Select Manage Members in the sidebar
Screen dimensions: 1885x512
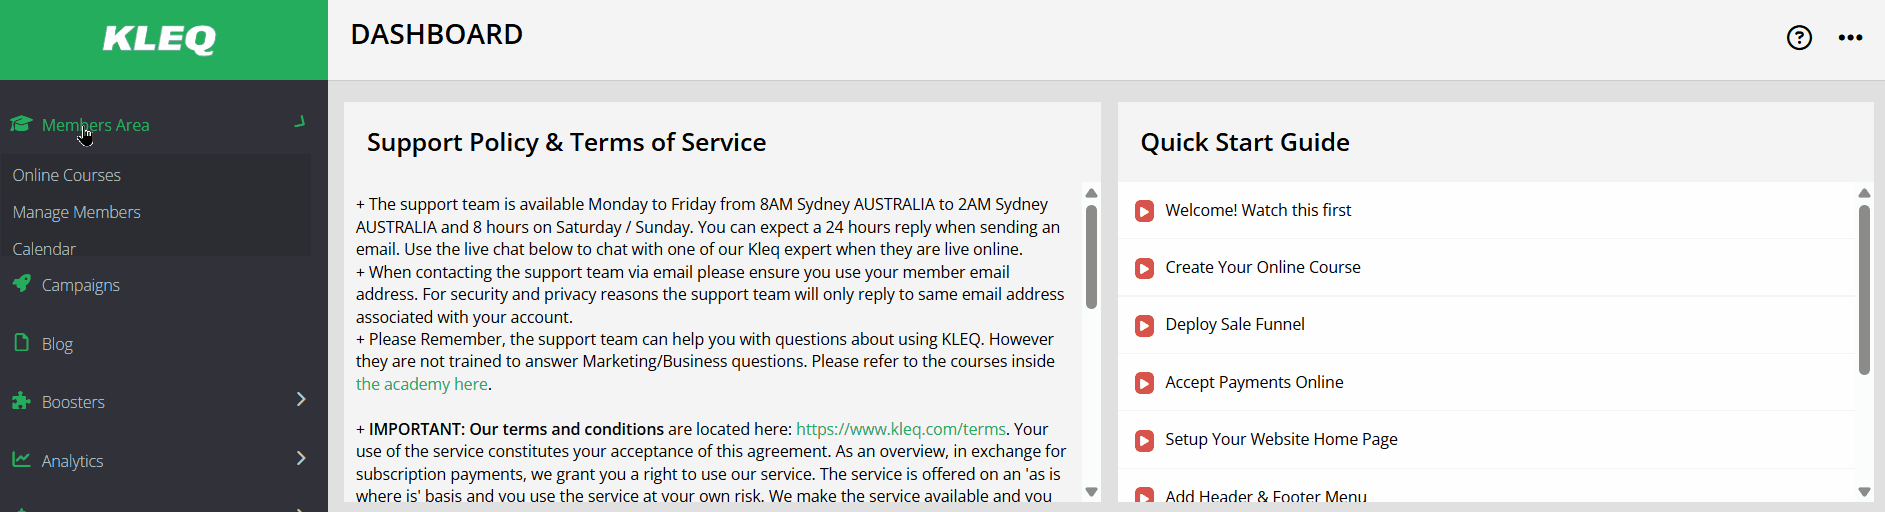76,212
